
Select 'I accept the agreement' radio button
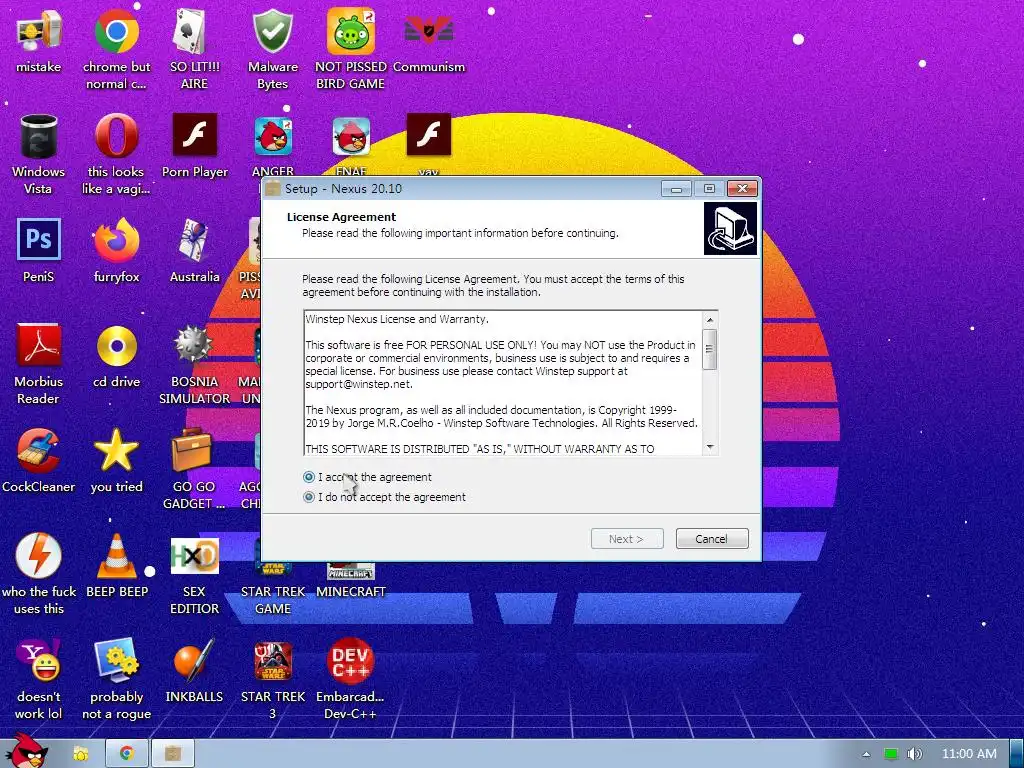(x=309, y=477)
